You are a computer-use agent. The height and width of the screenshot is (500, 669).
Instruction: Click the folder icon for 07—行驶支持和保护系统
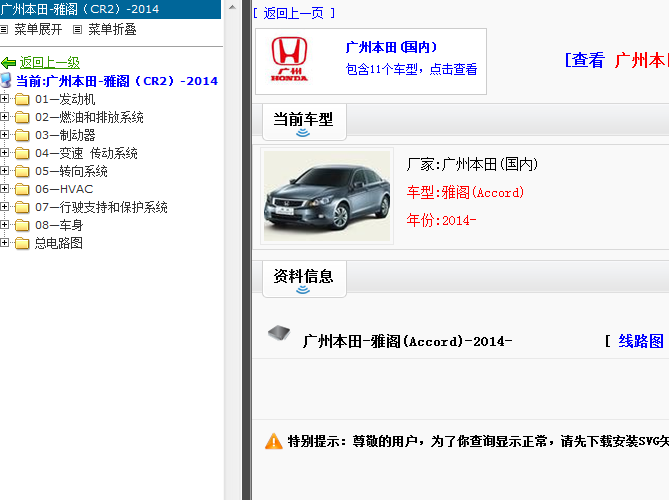pos(22,207)
